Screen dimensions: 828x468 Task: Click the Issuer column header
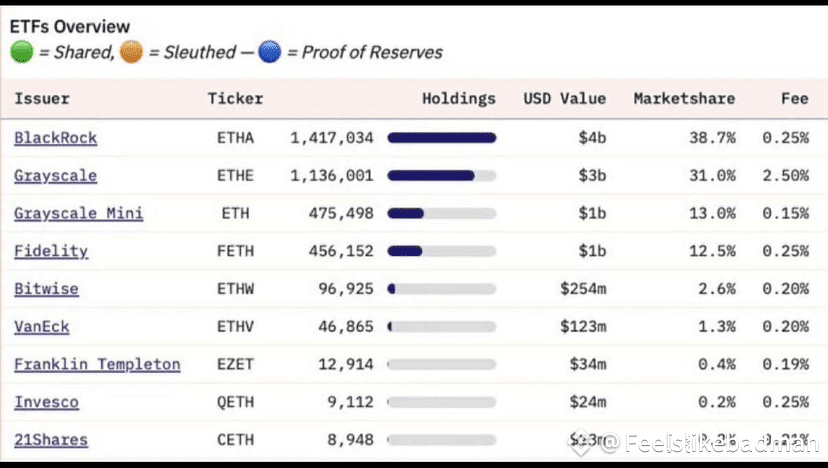tap(42, 99)
